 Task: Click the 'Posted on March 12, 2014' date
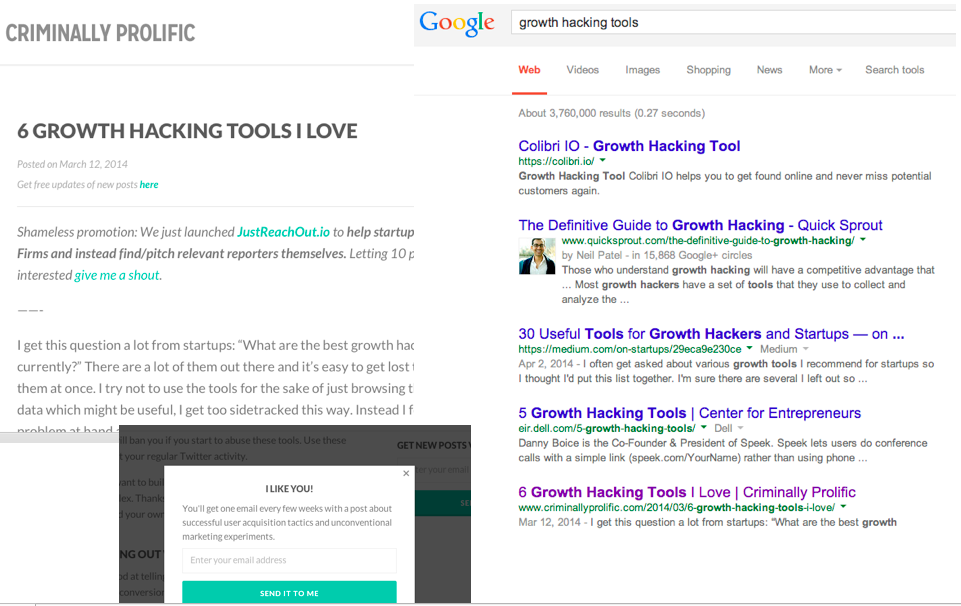coord(72,164)
